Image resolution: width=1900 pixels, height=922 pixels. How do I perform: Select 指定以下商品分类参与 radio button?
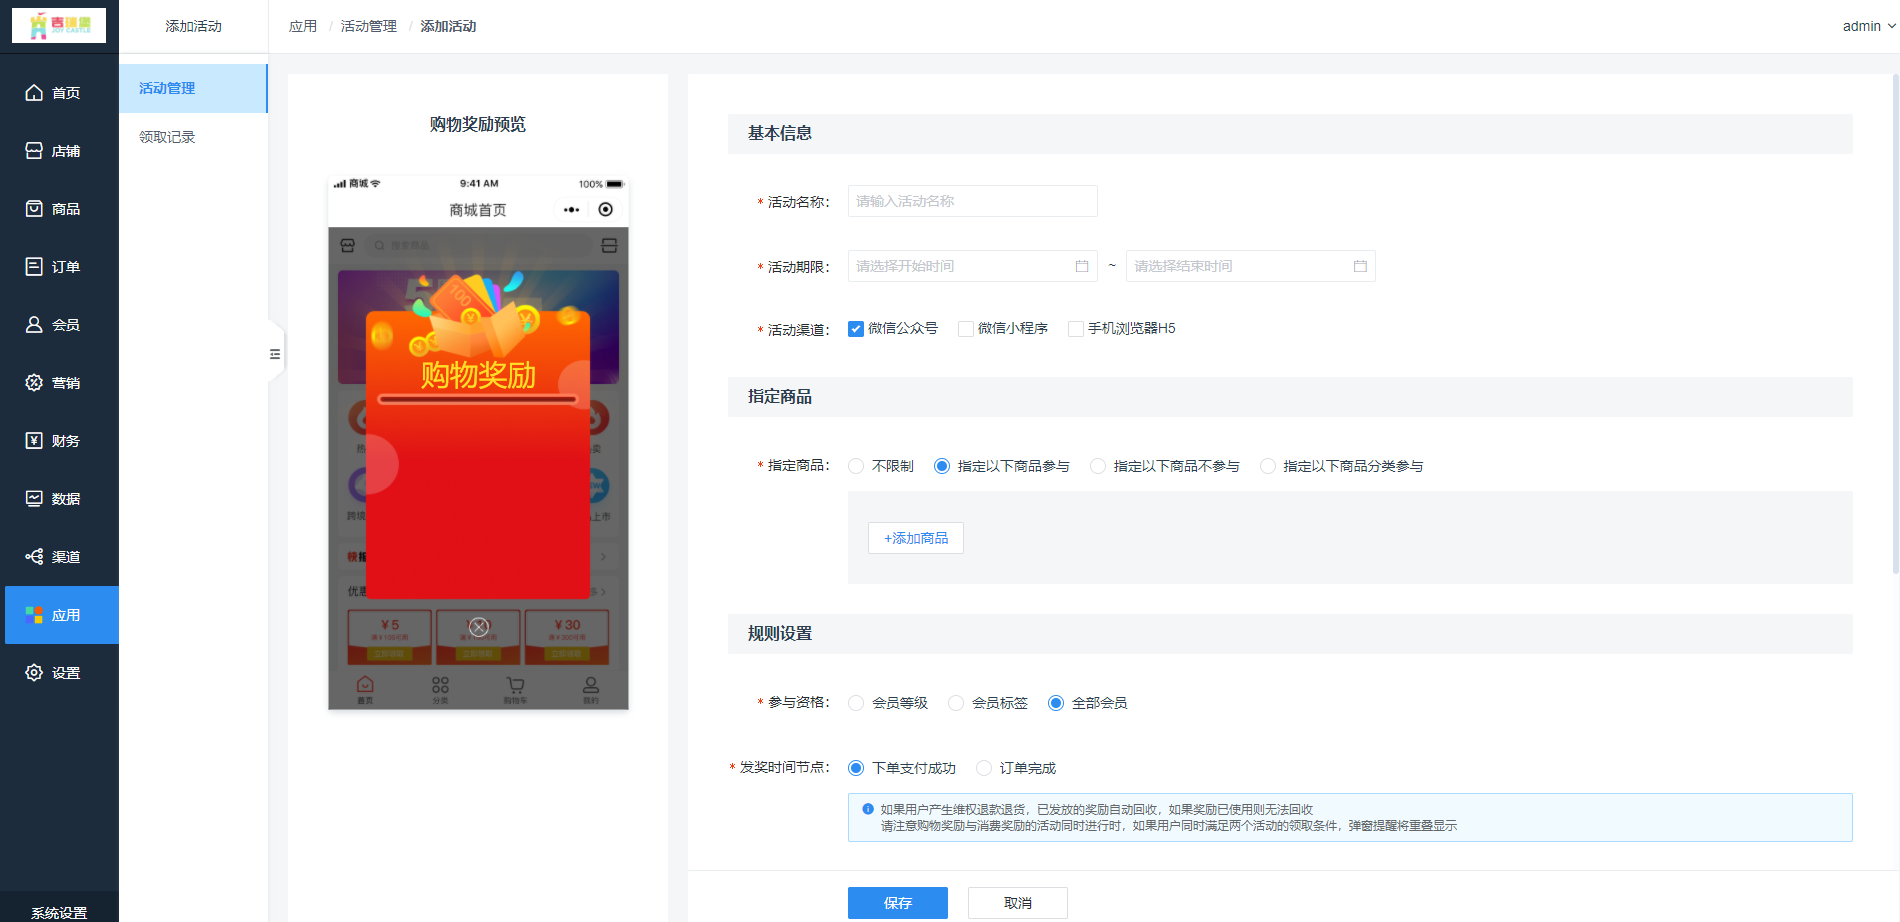pyautogui.click(x=1268, y=466)
